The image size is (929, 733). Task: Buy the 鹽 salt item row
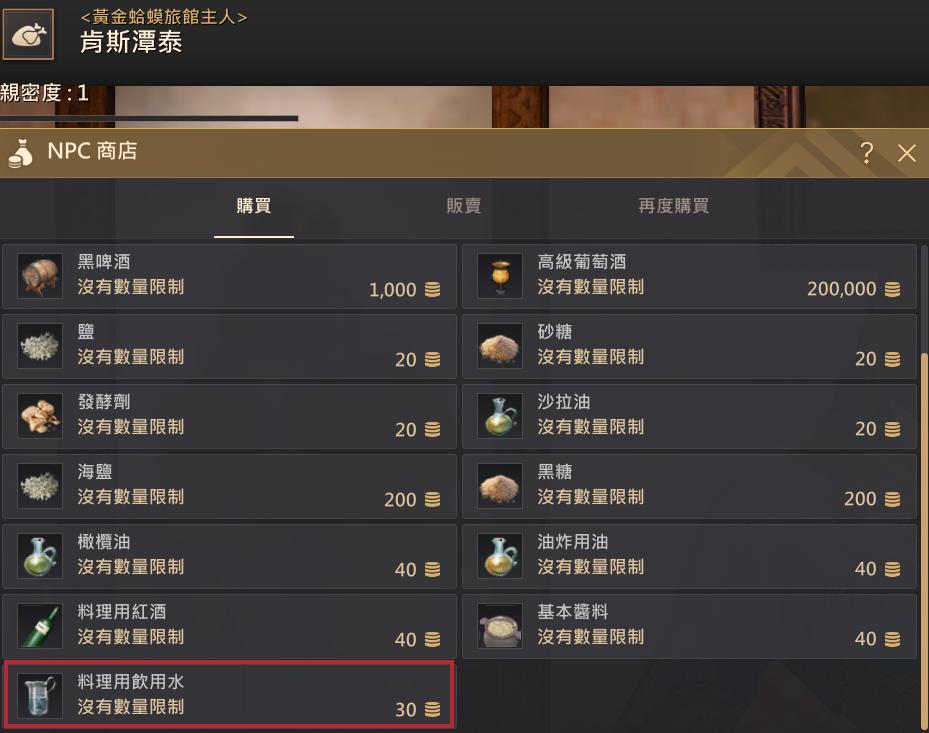pyautogui.click(x=229, y=346)
